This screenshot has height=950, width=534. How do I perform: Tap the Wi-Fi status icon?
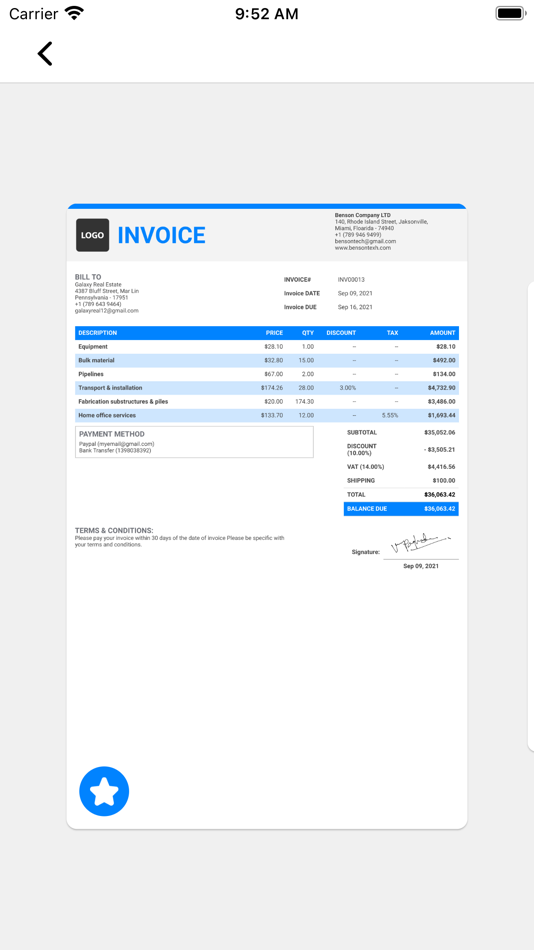coord(75,13)
